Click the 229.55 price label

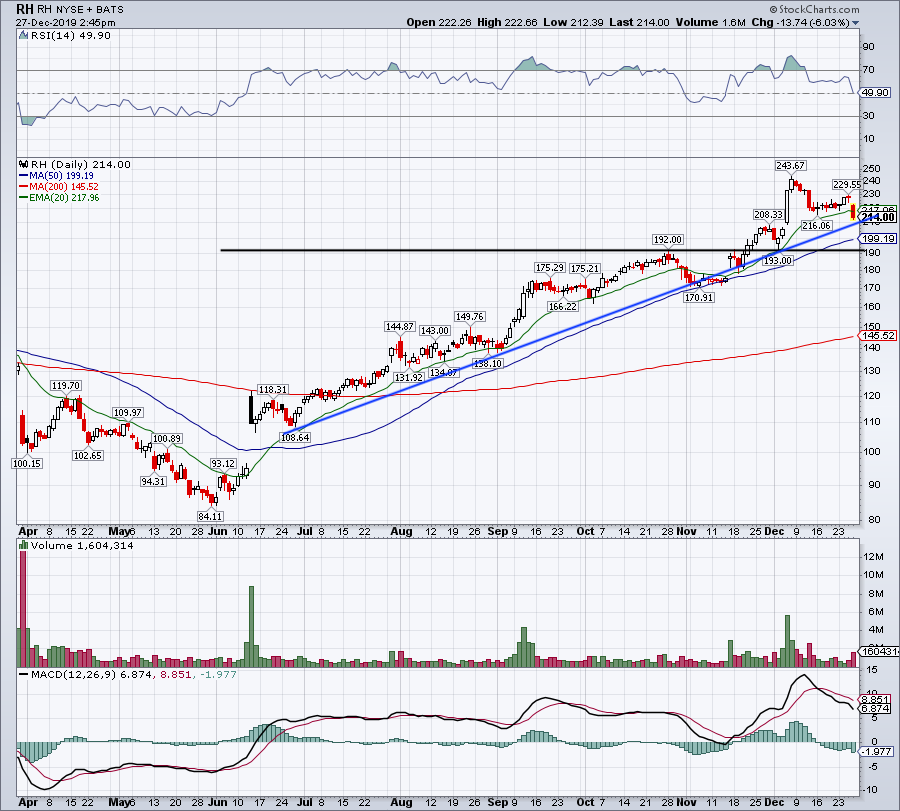point(847,184)
